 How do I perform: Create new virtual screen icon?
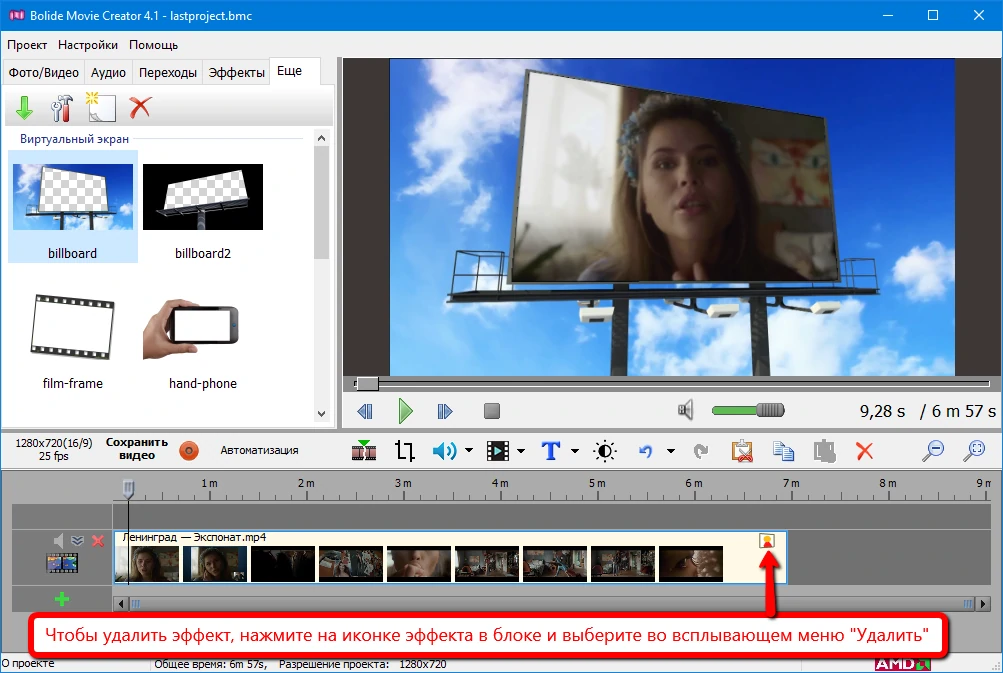[x=101, y=107]
